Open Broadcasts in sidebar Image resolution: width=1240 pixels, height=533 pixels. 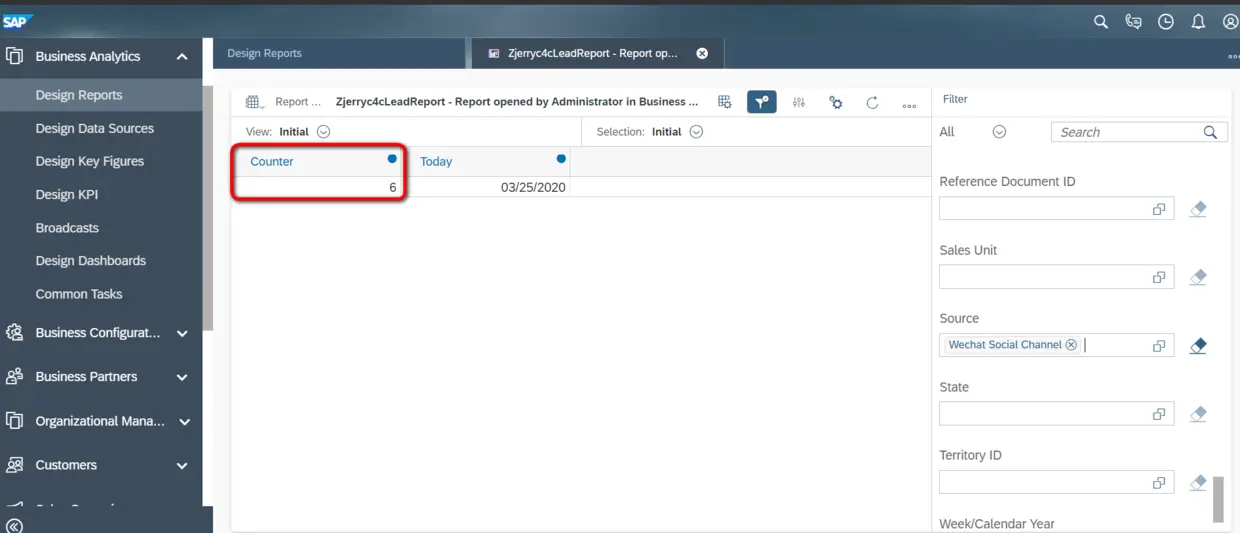(x=67, y=228)
